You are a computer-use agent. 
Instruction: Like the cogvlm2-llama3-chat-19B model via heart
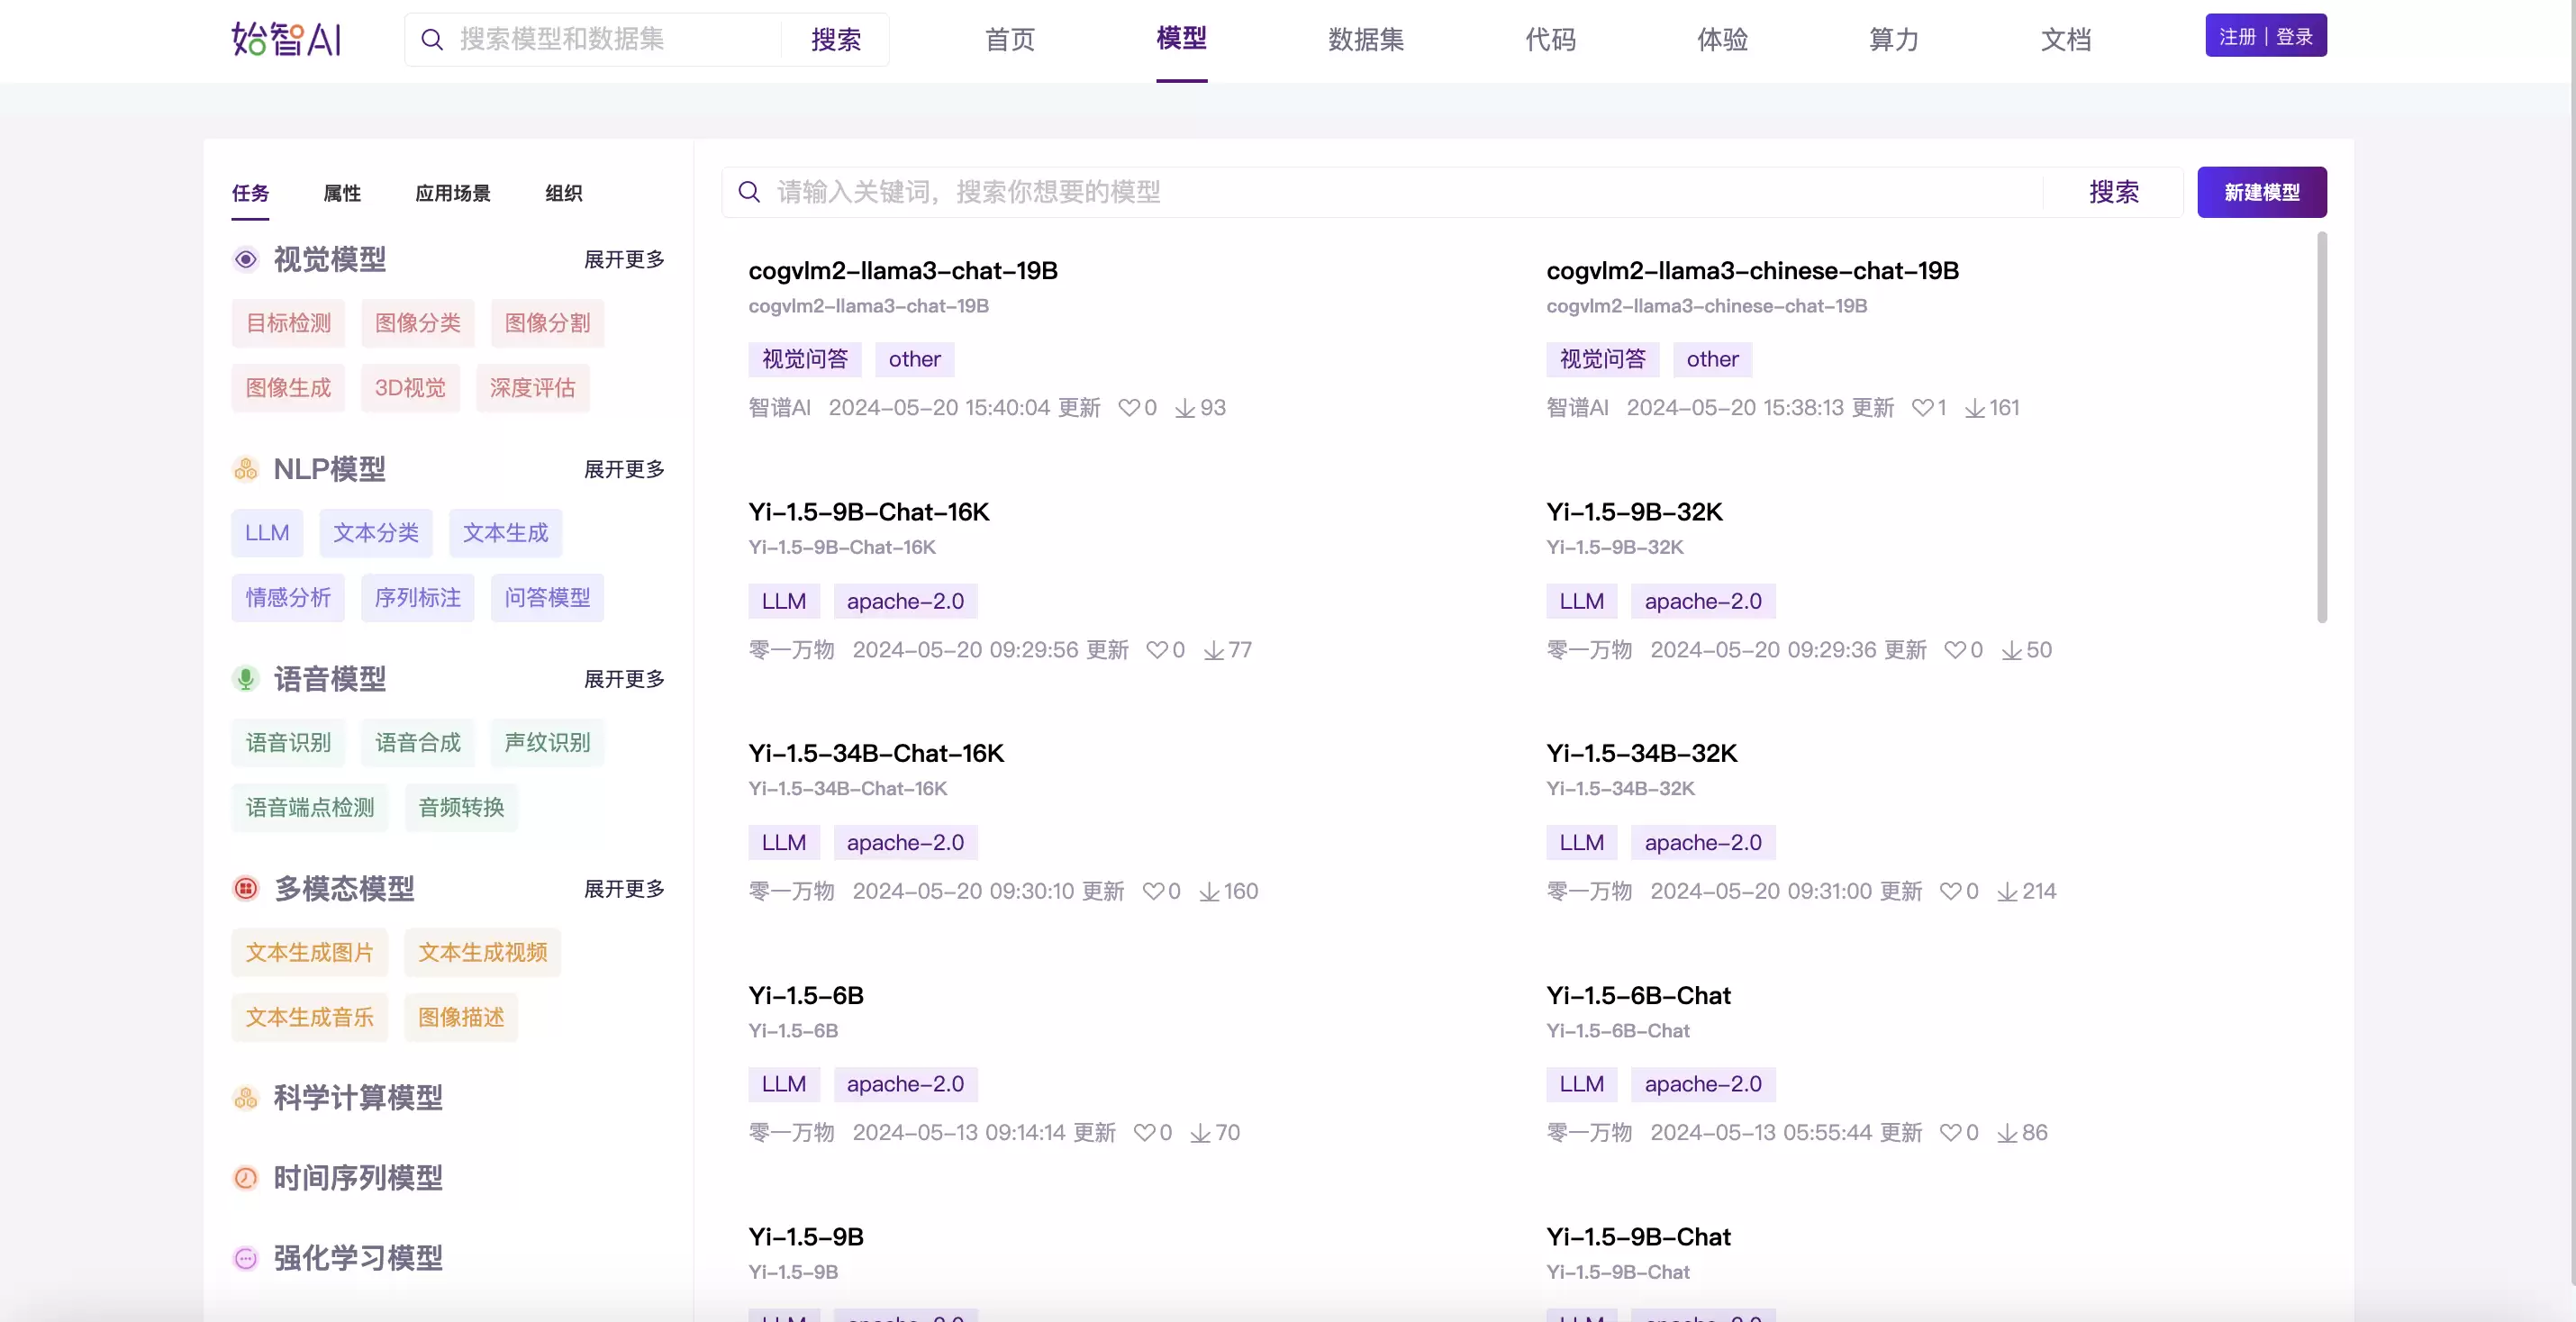click(x=1129, y=408)
